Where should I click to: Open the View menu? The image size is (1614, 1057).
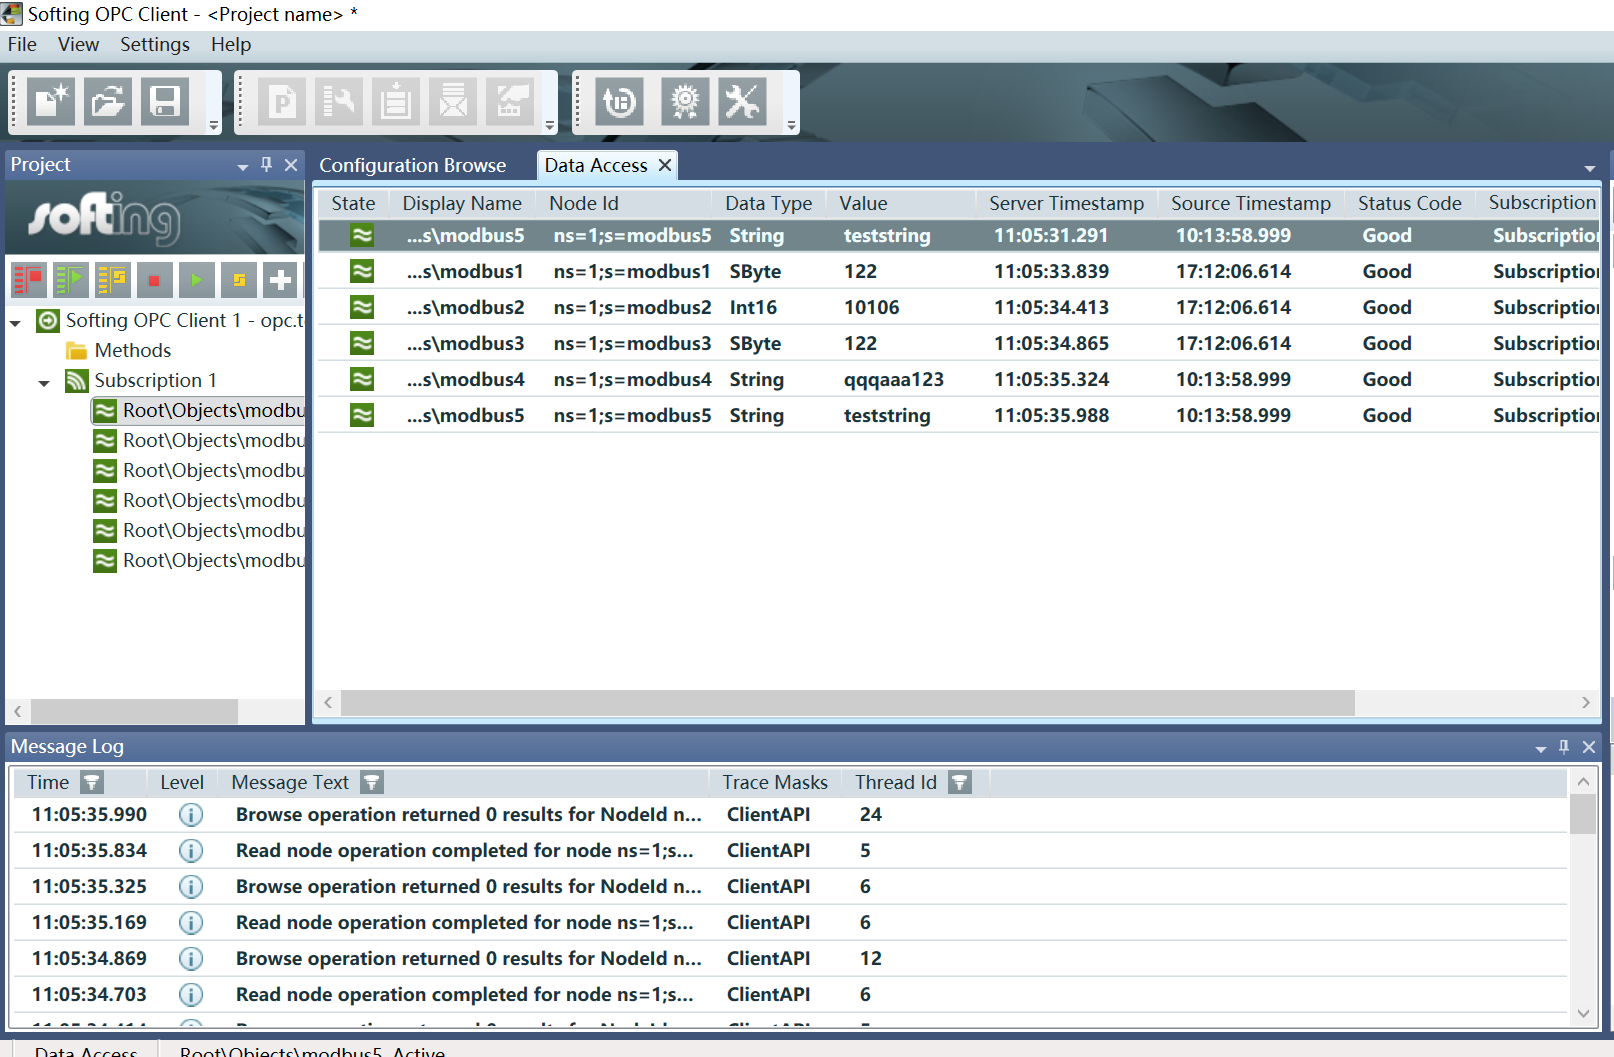(78, 44)
